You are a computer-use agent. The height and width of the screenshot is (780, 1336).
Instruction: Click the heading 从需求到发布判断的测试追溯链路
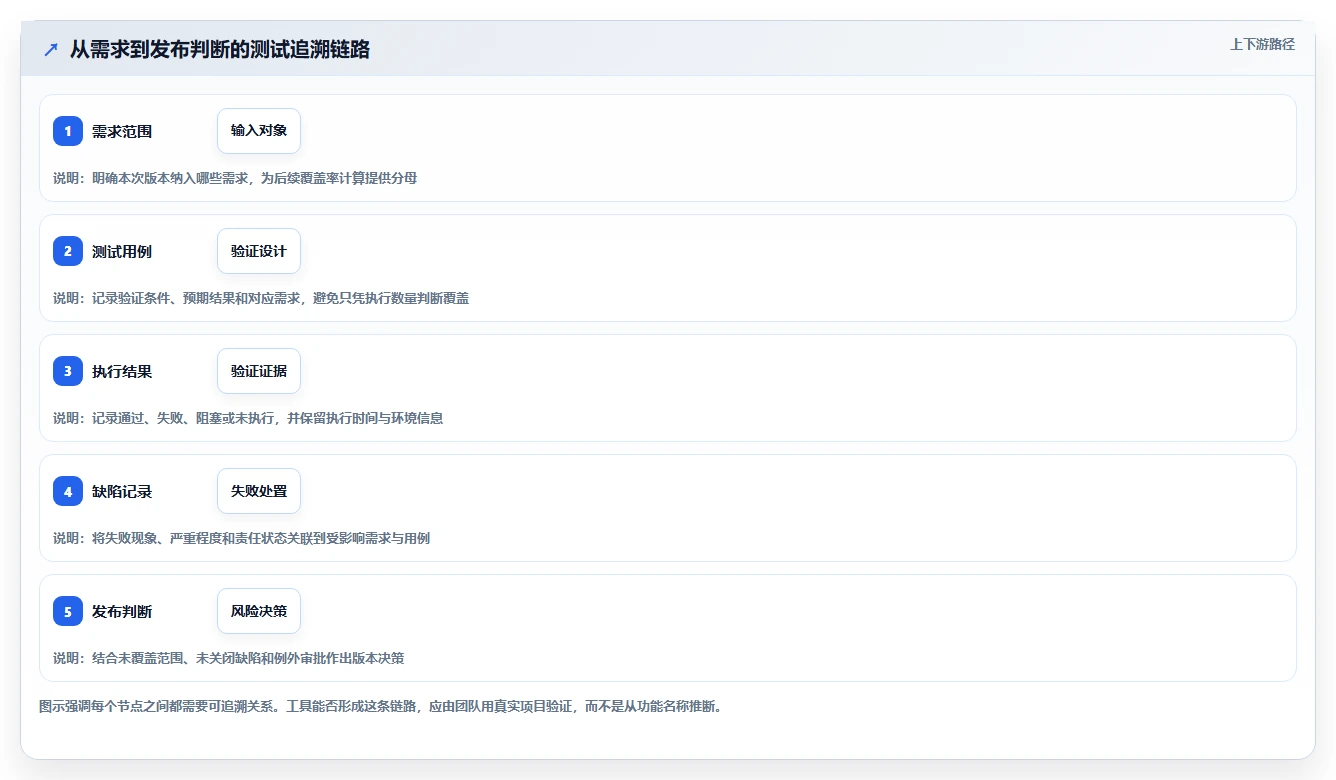[220, 49]
